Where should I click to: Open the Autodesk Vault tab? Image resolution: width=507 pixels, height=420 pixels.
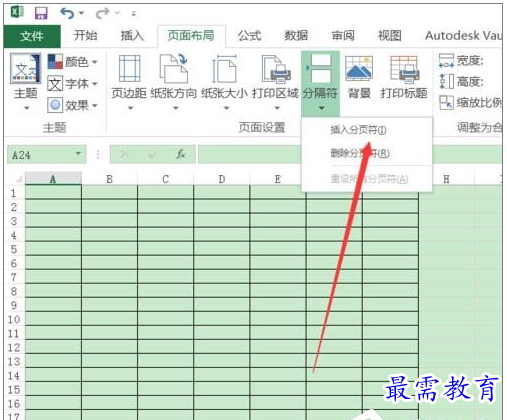click(x=463, y=35)
